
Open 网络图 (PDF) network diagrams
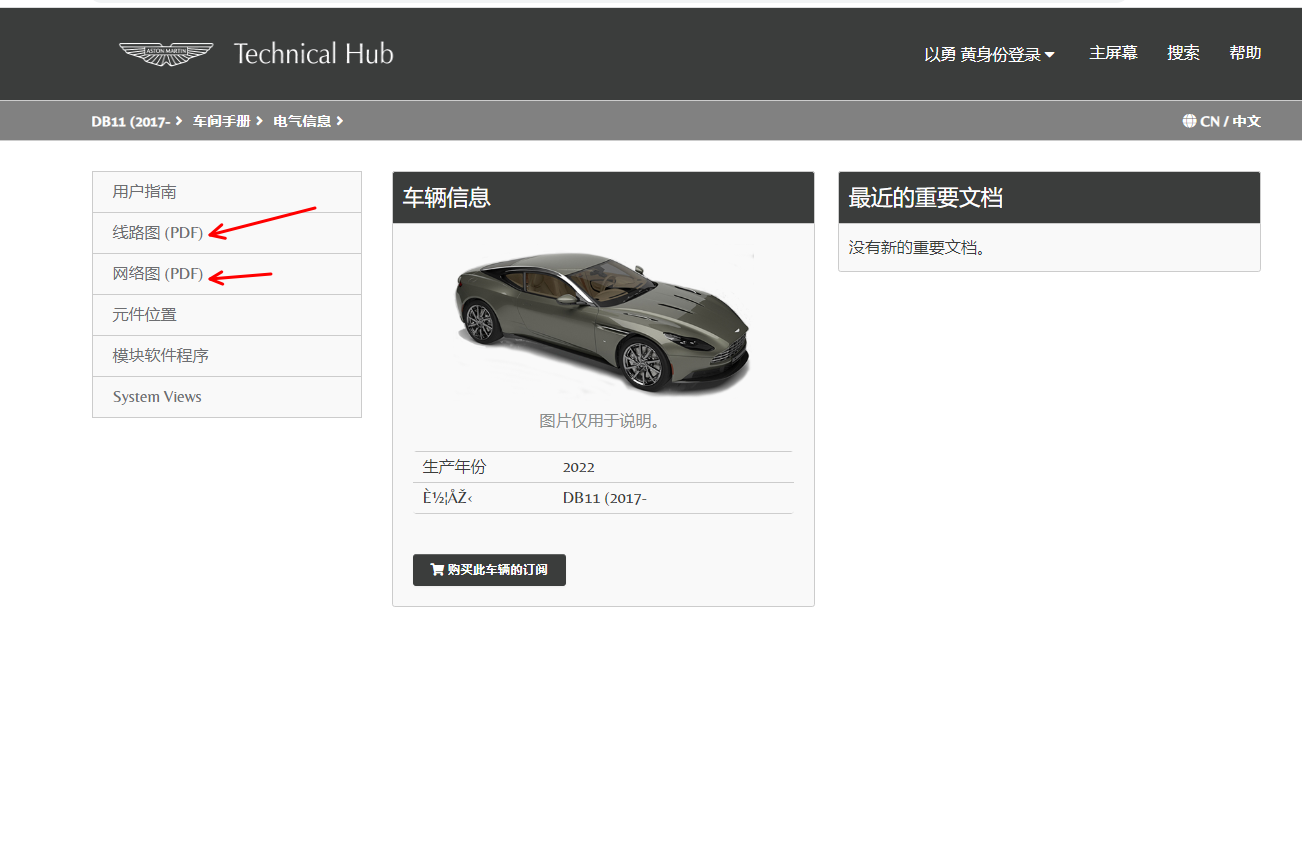click(158, 274)
